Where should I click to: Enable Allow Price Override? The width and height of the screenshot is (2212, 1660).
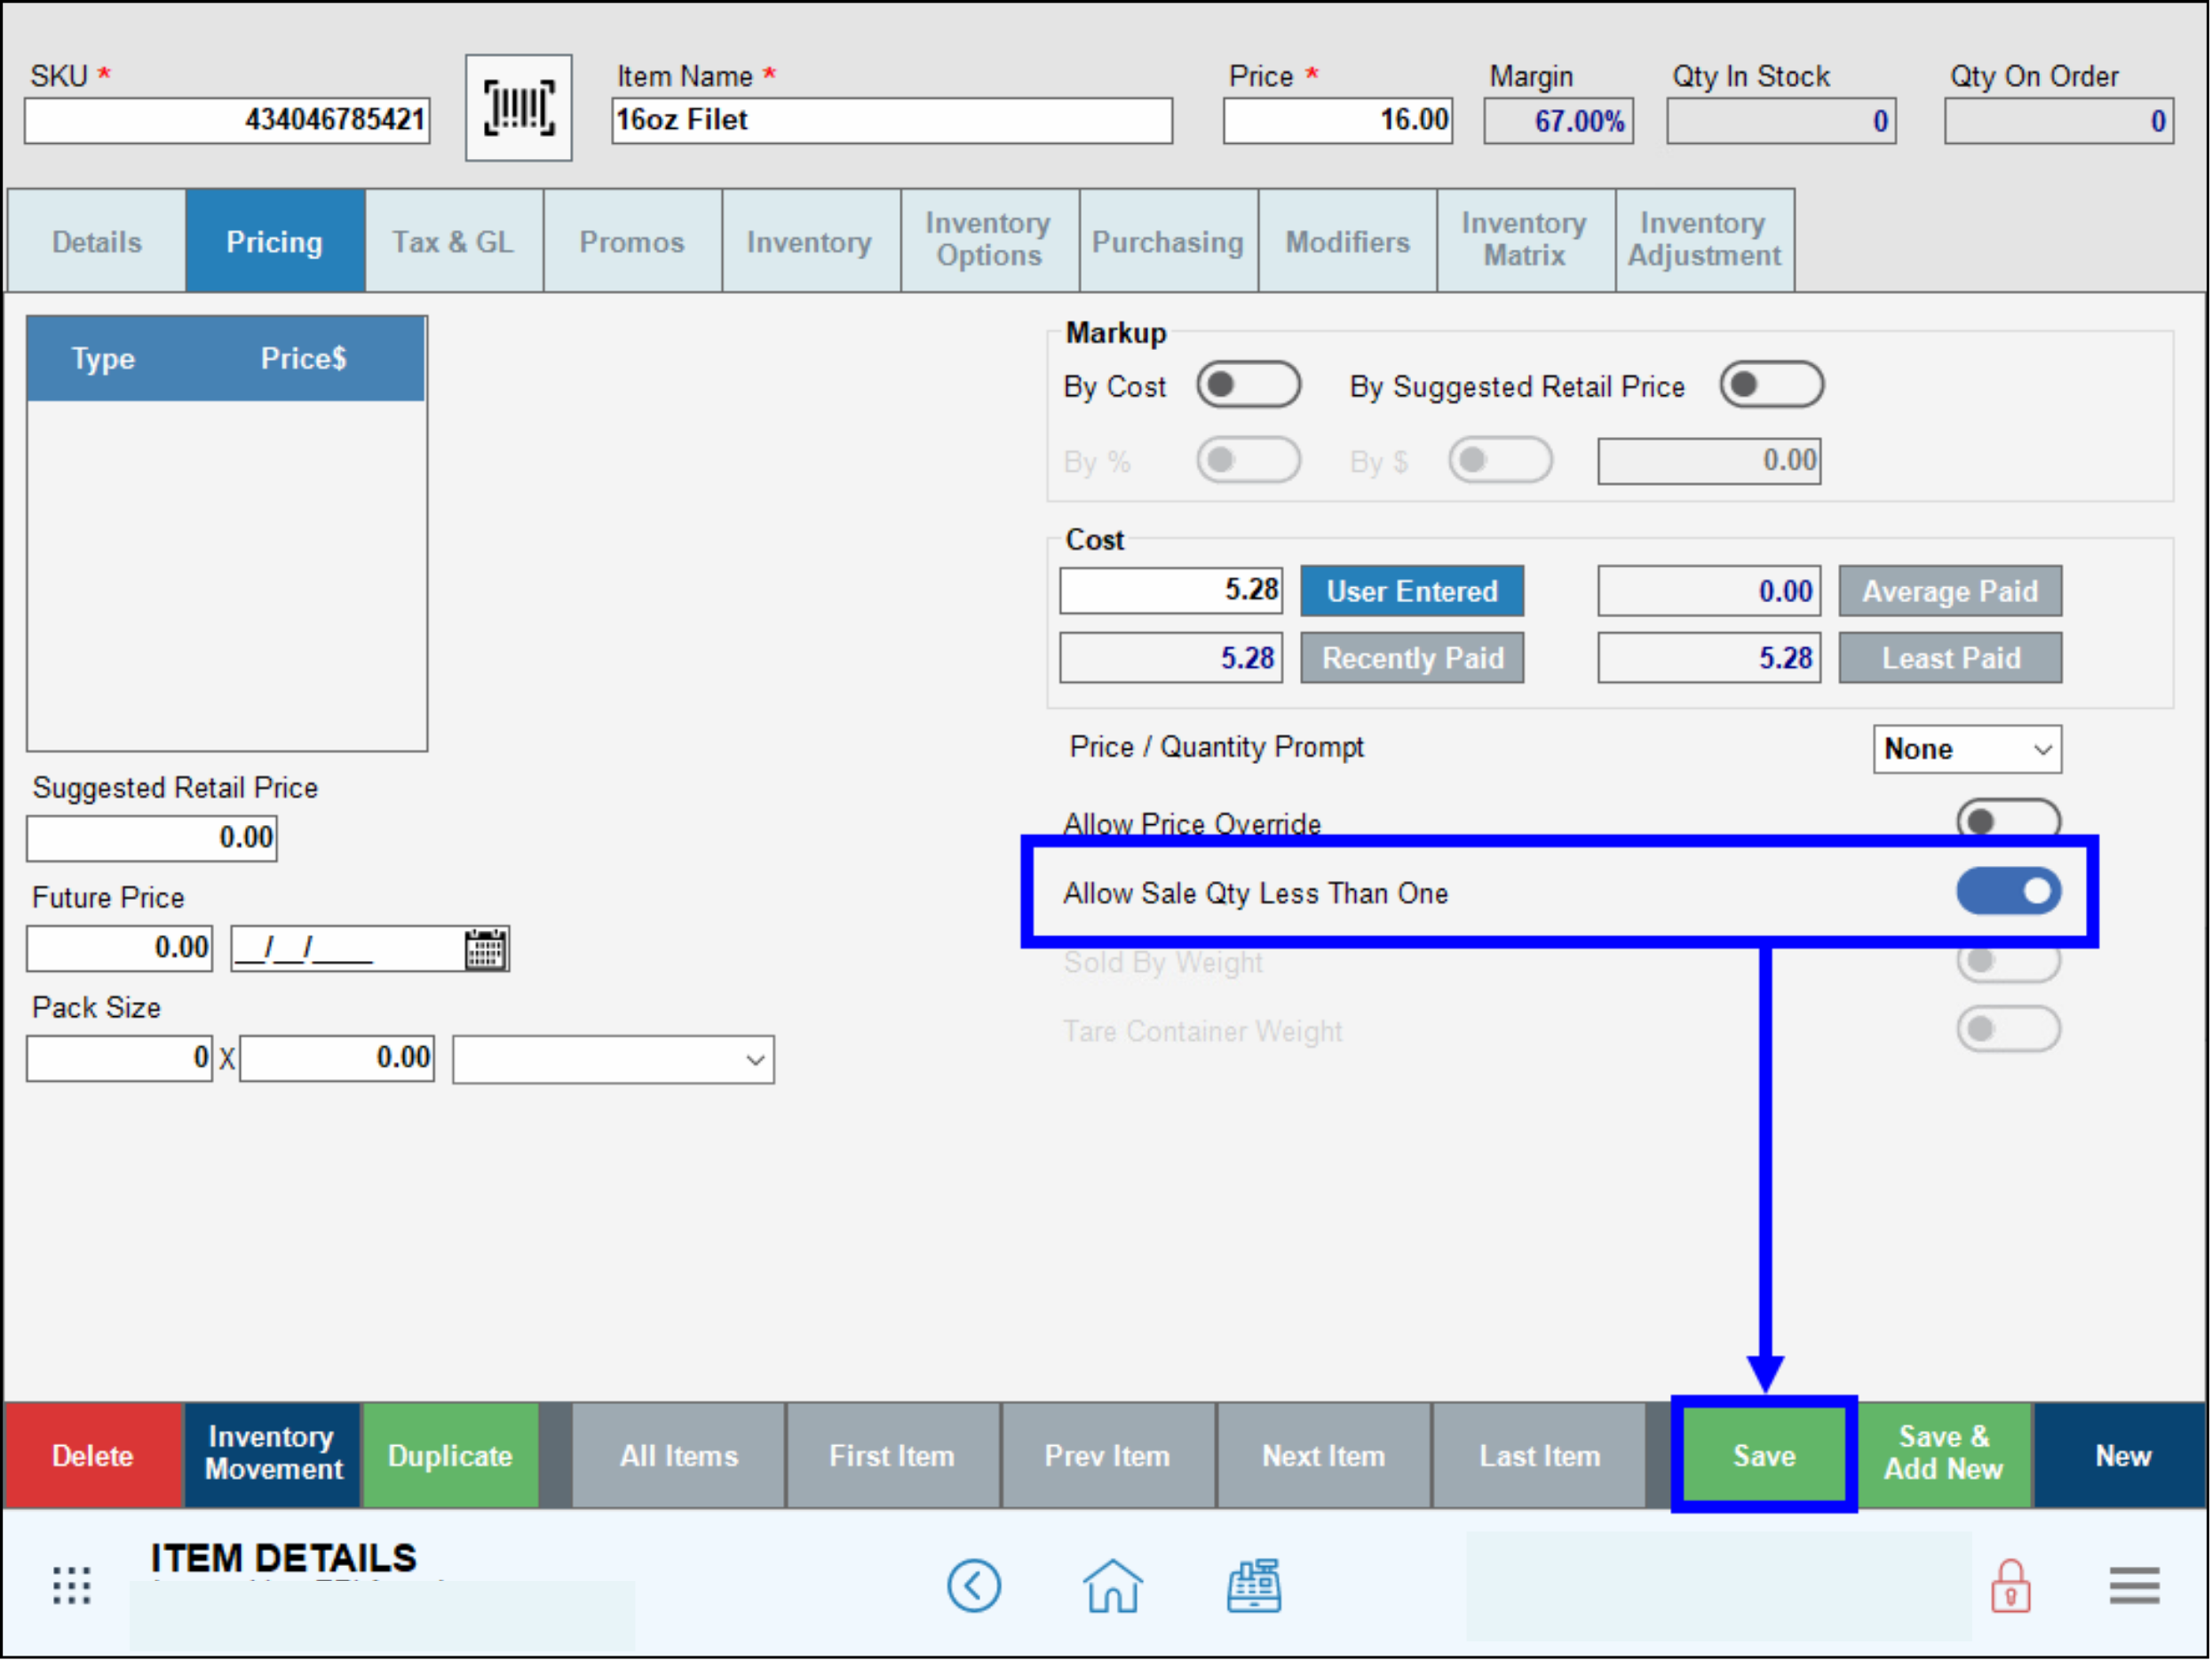click(2008, 820)
